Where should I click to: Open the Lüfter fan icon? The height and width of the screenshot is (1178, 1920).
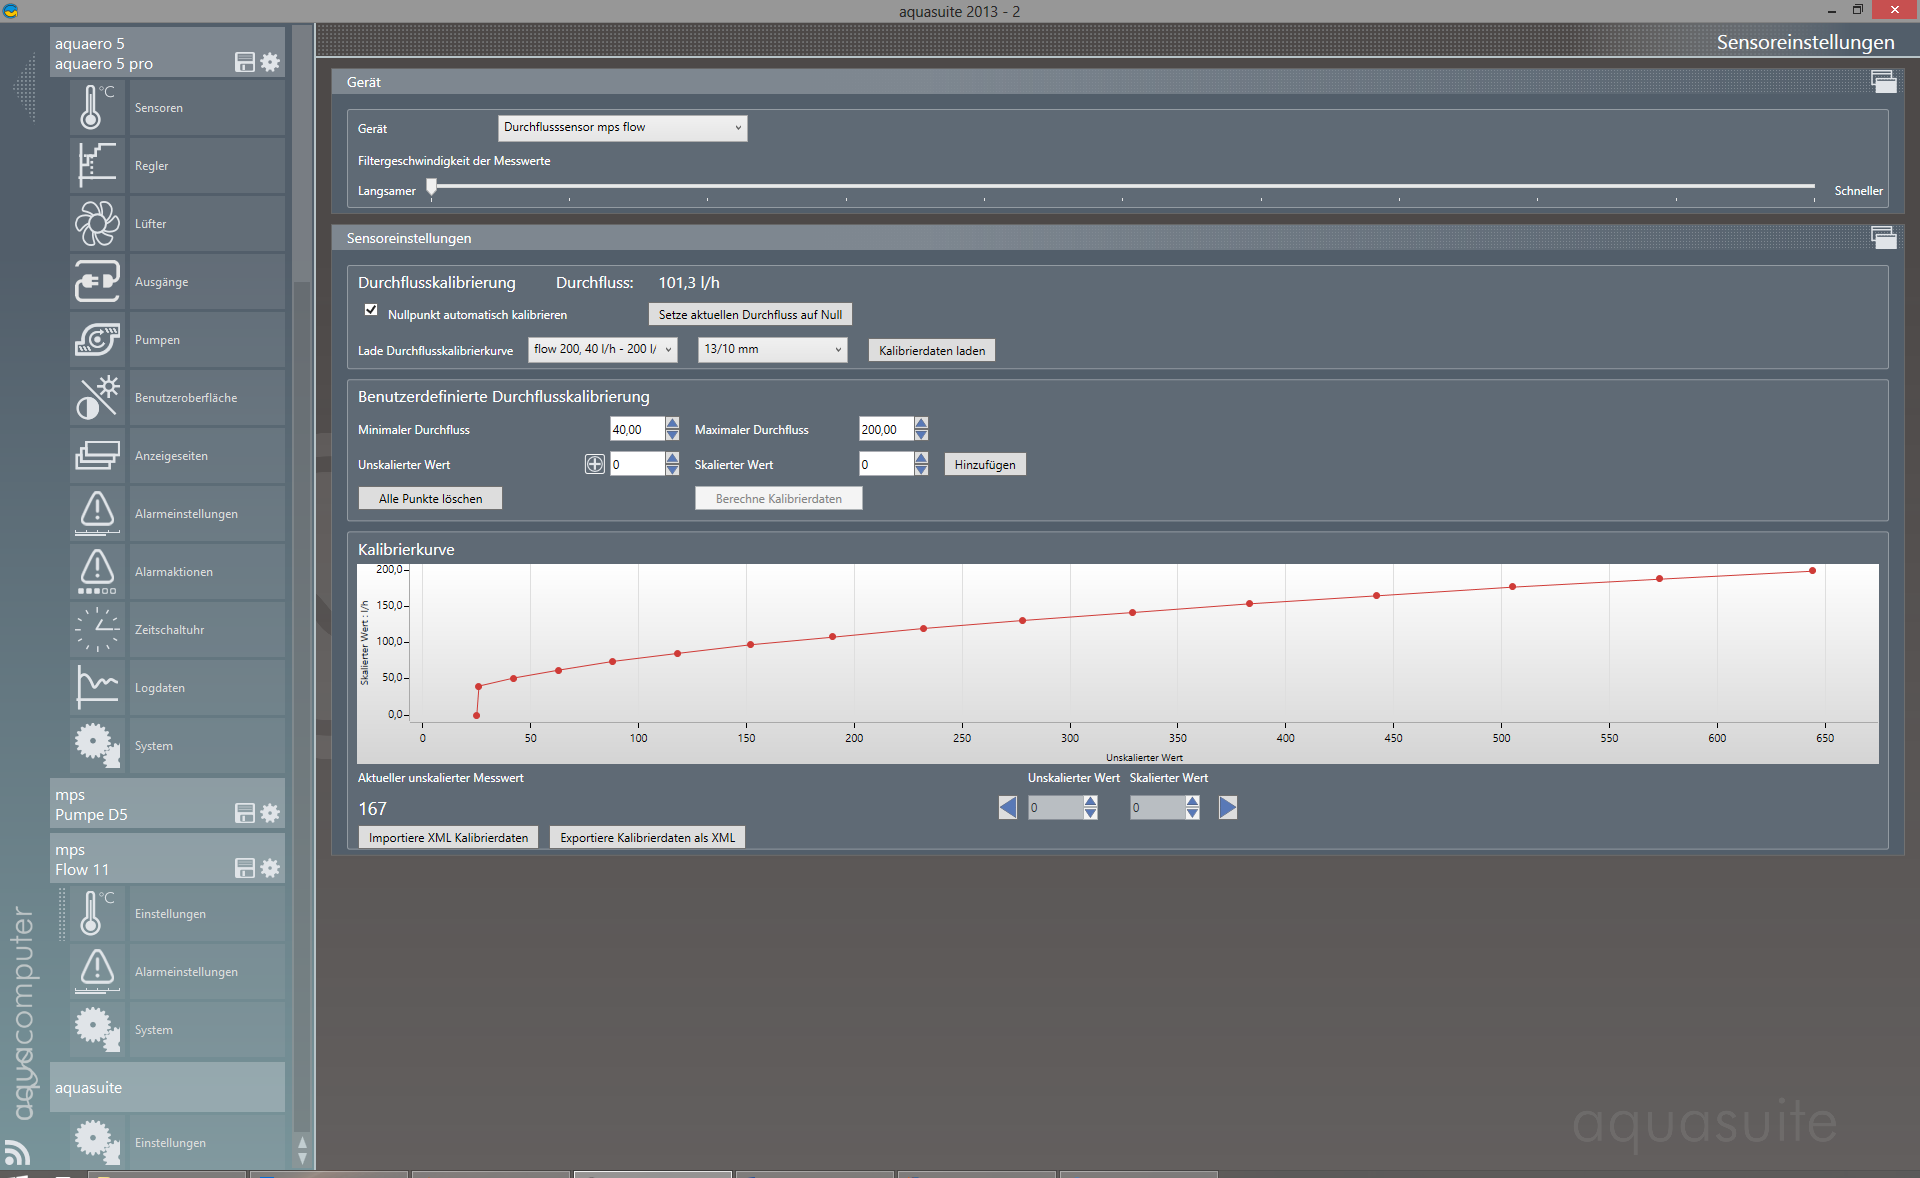click(x=96, y=223)
